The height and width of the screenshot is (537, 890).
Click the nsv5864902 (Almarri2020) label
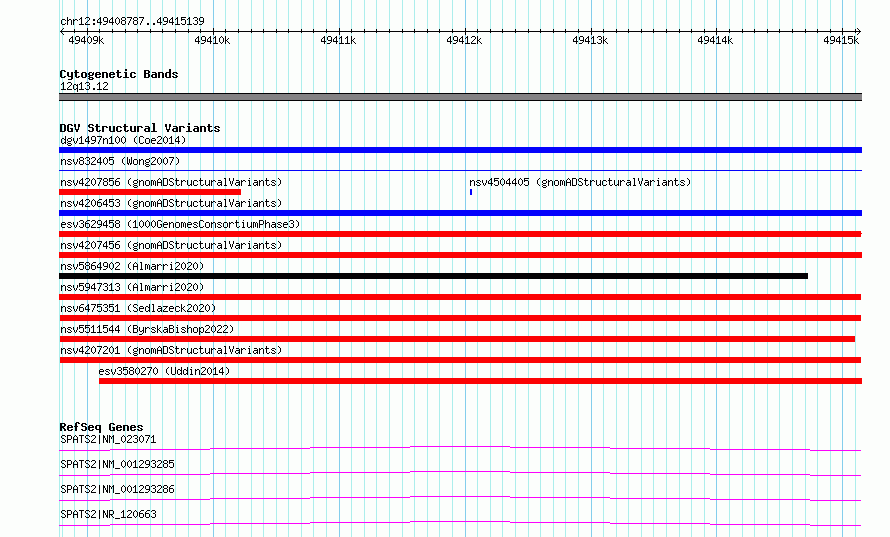click(x=132, y=266)
